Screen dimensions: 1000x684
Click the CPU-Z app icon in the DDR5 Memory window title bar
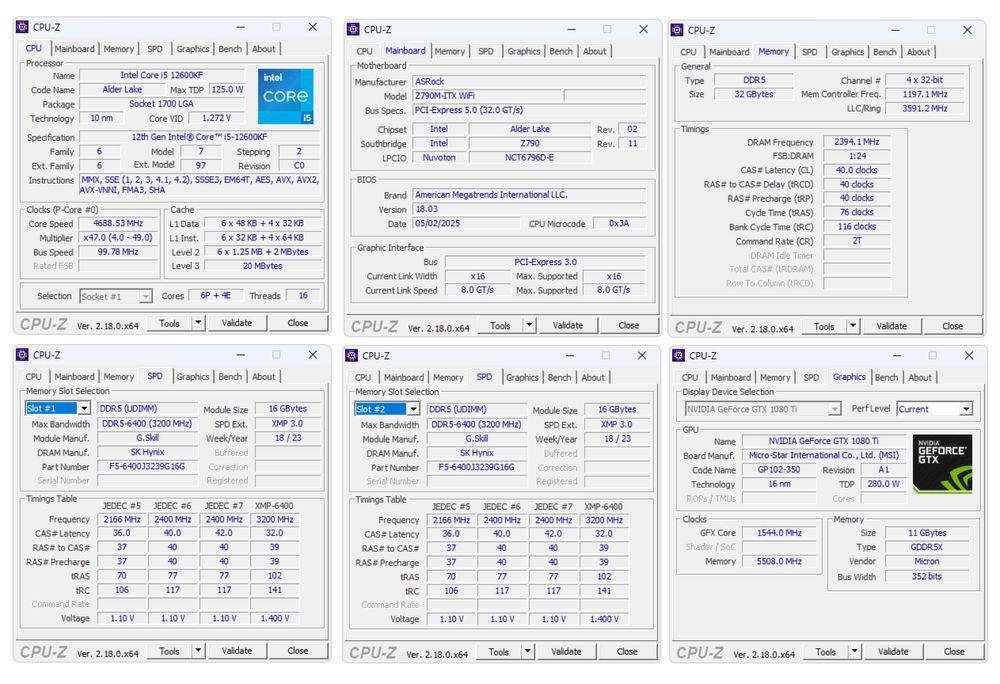click(x=677, y=30)
